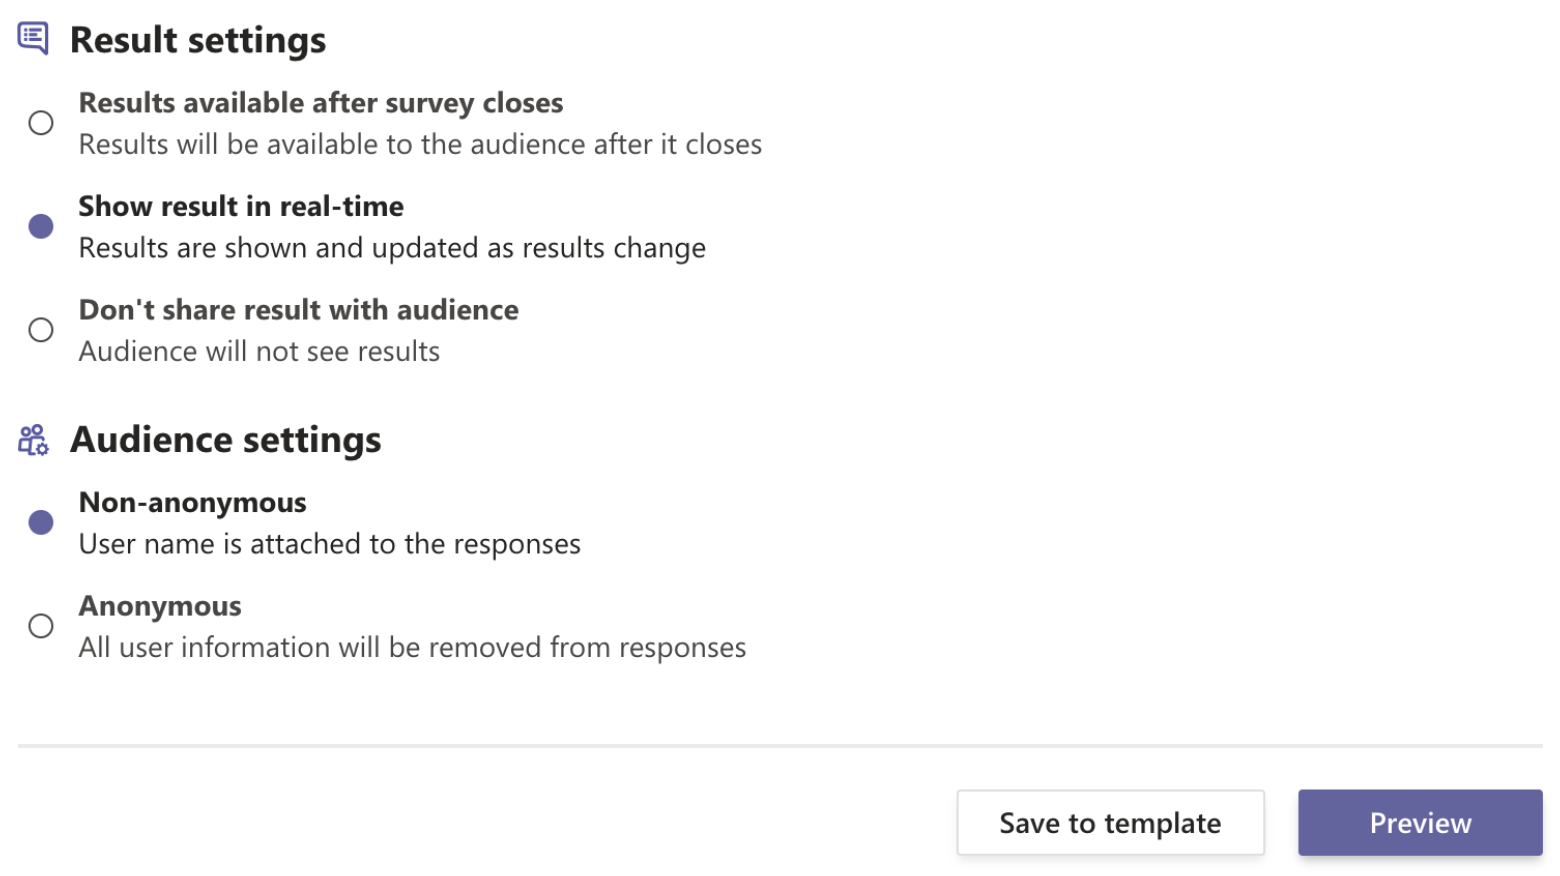Click the 'User name is attached to the responses' text
The width and height of the screenshot is (1560, 876).
[330, 544]
